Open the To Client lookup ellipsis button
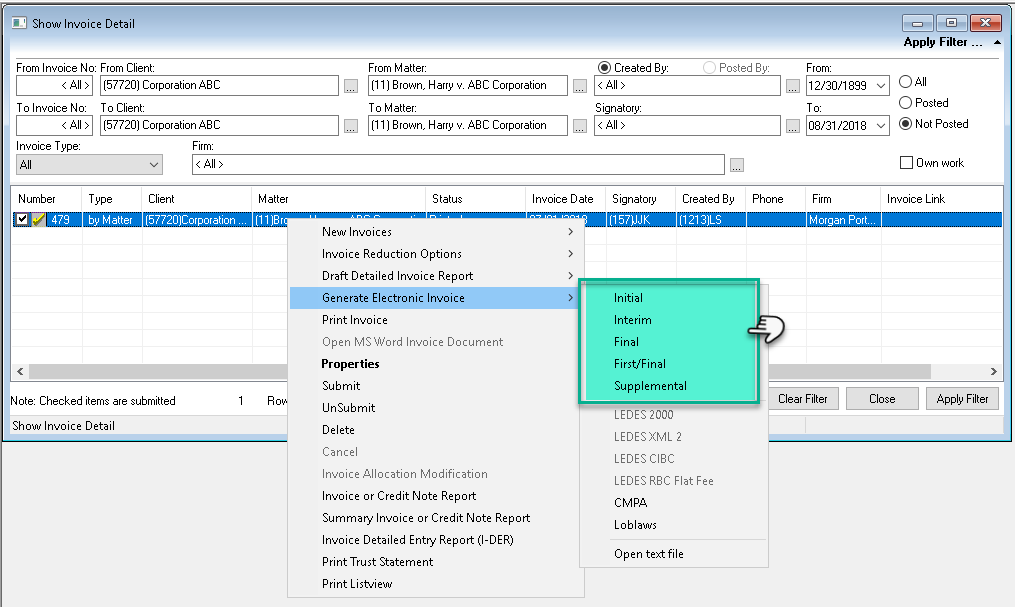Image resolution: width=1015 pixels, height=607 pixels. tap(351, 126)
